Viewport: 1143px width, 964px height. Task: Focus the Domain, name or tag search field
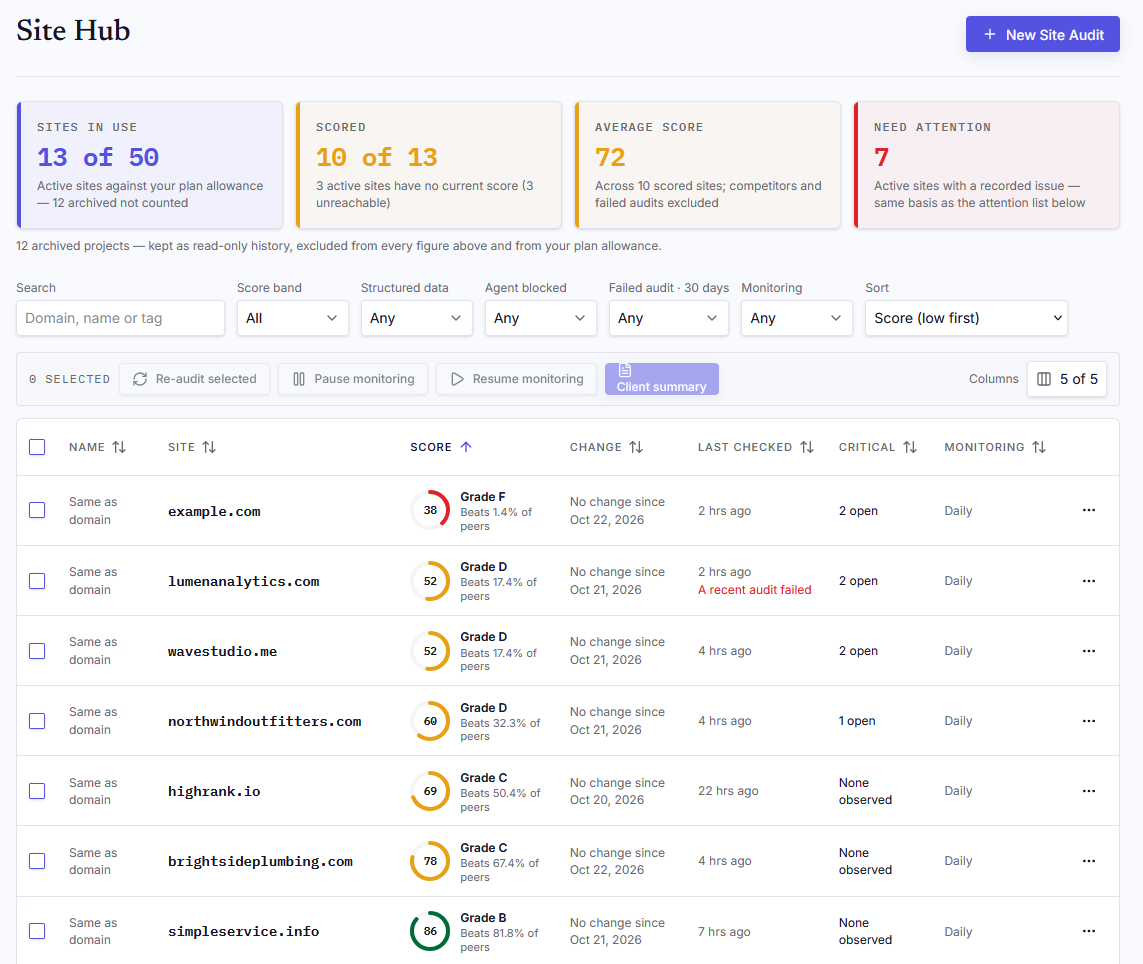tap(120, 318)
